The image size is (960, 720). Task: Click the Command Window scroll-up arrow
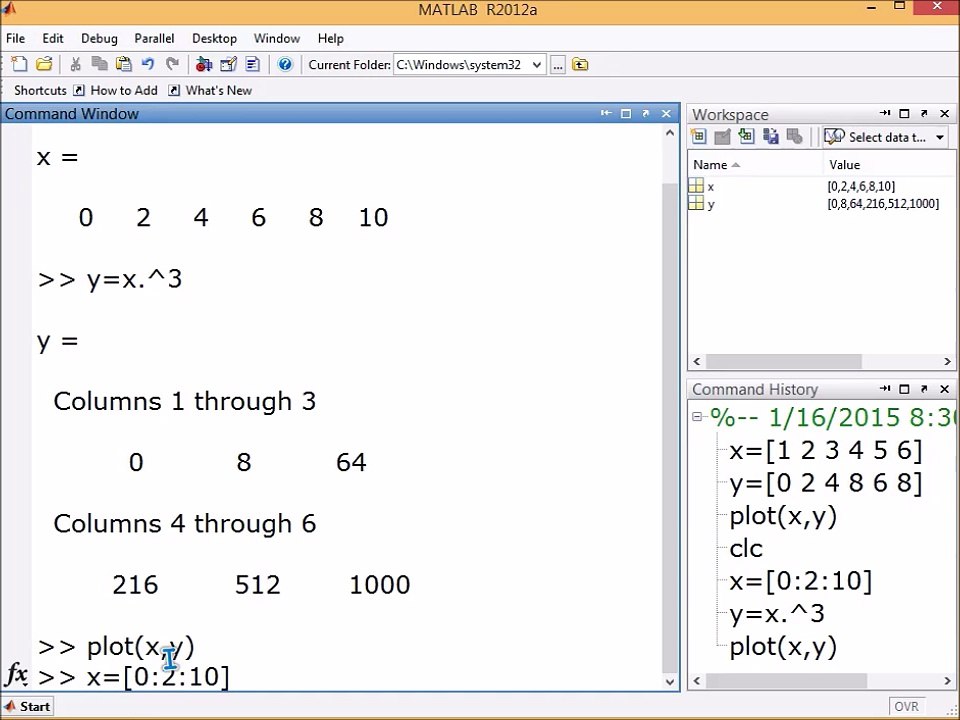tap(670, 132)
